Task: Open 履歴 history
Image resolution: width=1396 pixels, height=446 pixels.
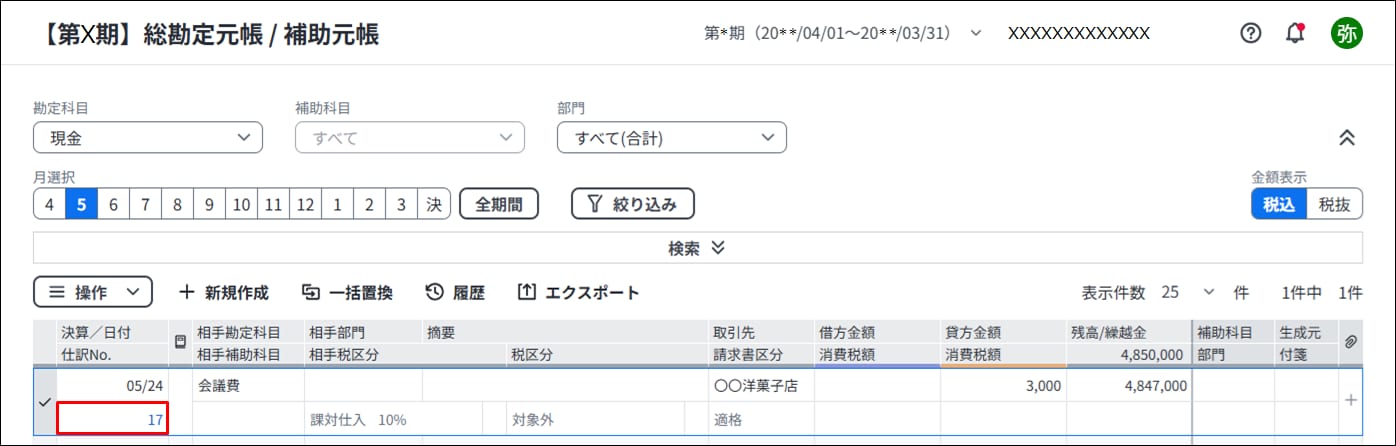Action: 455,293
